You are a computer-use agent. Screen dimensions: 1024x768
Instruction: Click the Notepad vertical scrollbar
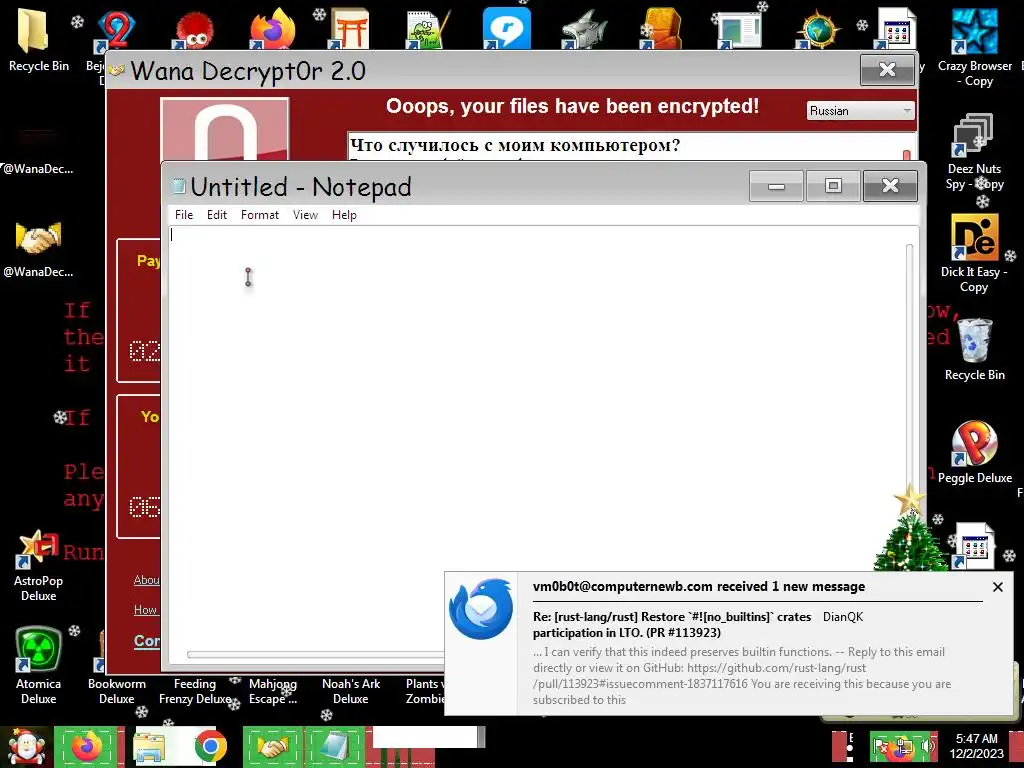pos(909,366)
